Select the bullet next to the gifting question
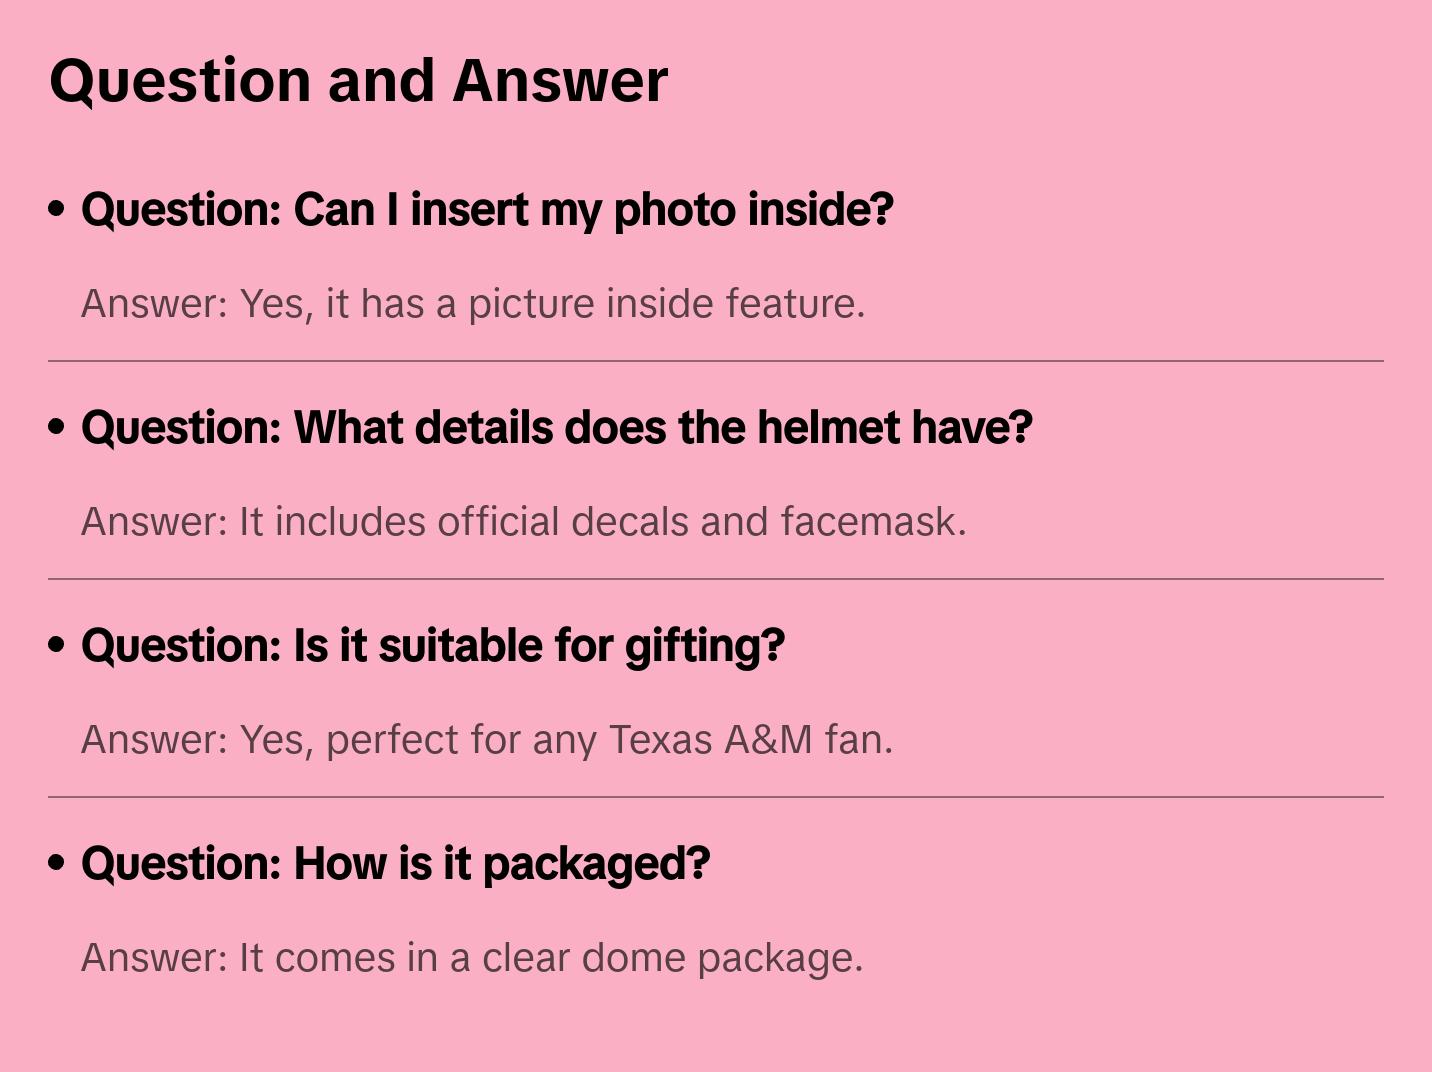The height and width of the screenshot is (1072, 1432). point(57,646)
